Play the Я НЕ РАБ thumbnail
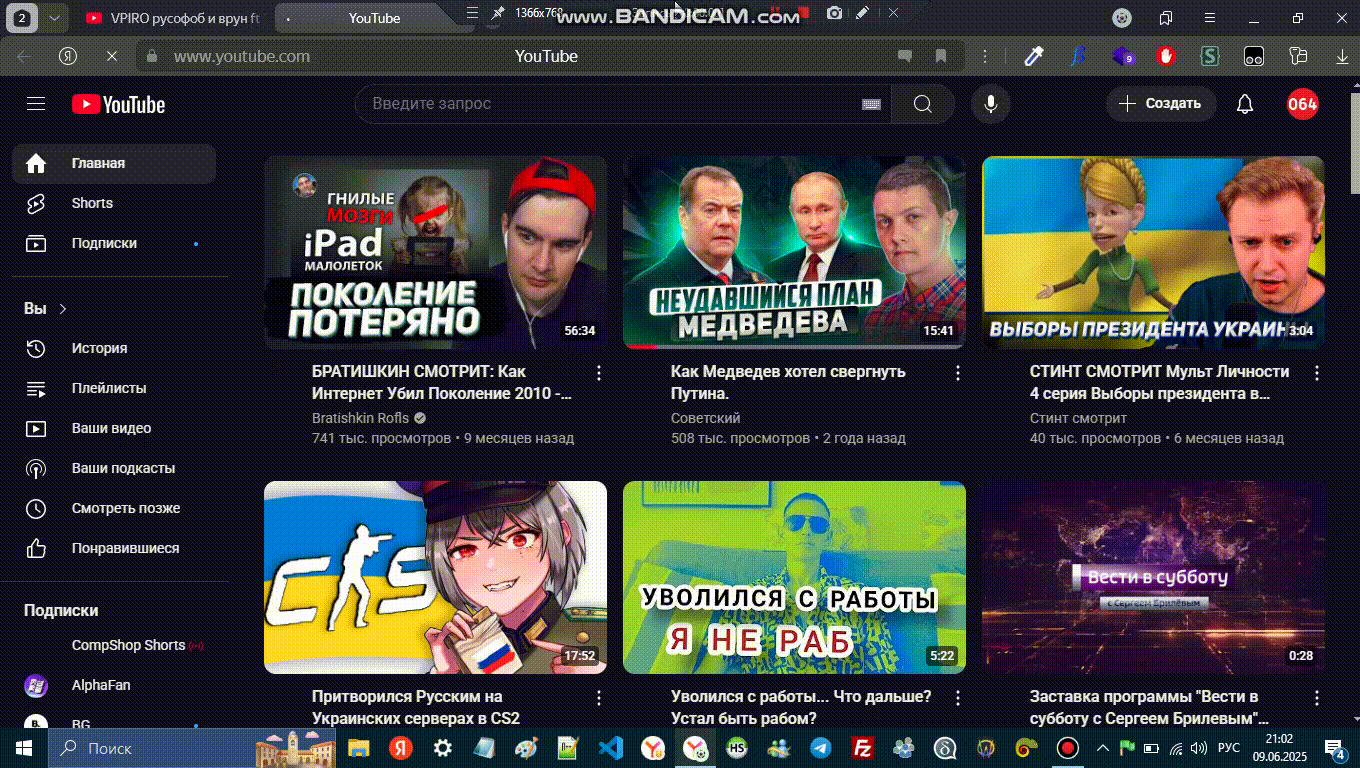This screenshot has width=1360, height=768. coord(794,577)
